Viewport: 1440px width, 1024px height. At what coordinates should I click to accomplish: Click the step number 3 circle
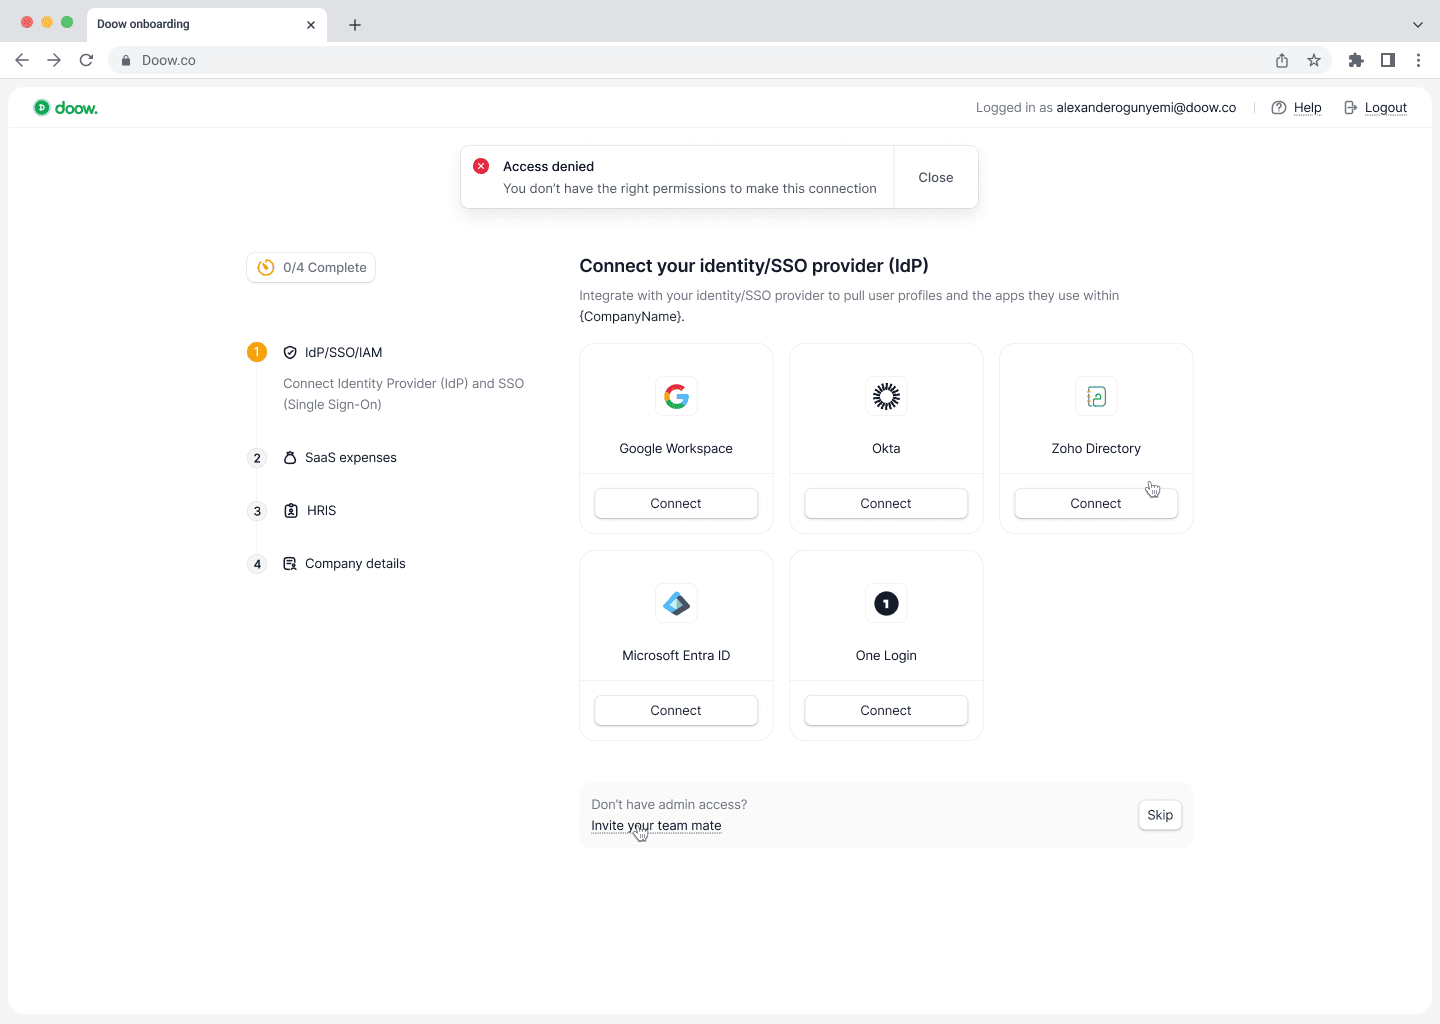click(257, 511)
